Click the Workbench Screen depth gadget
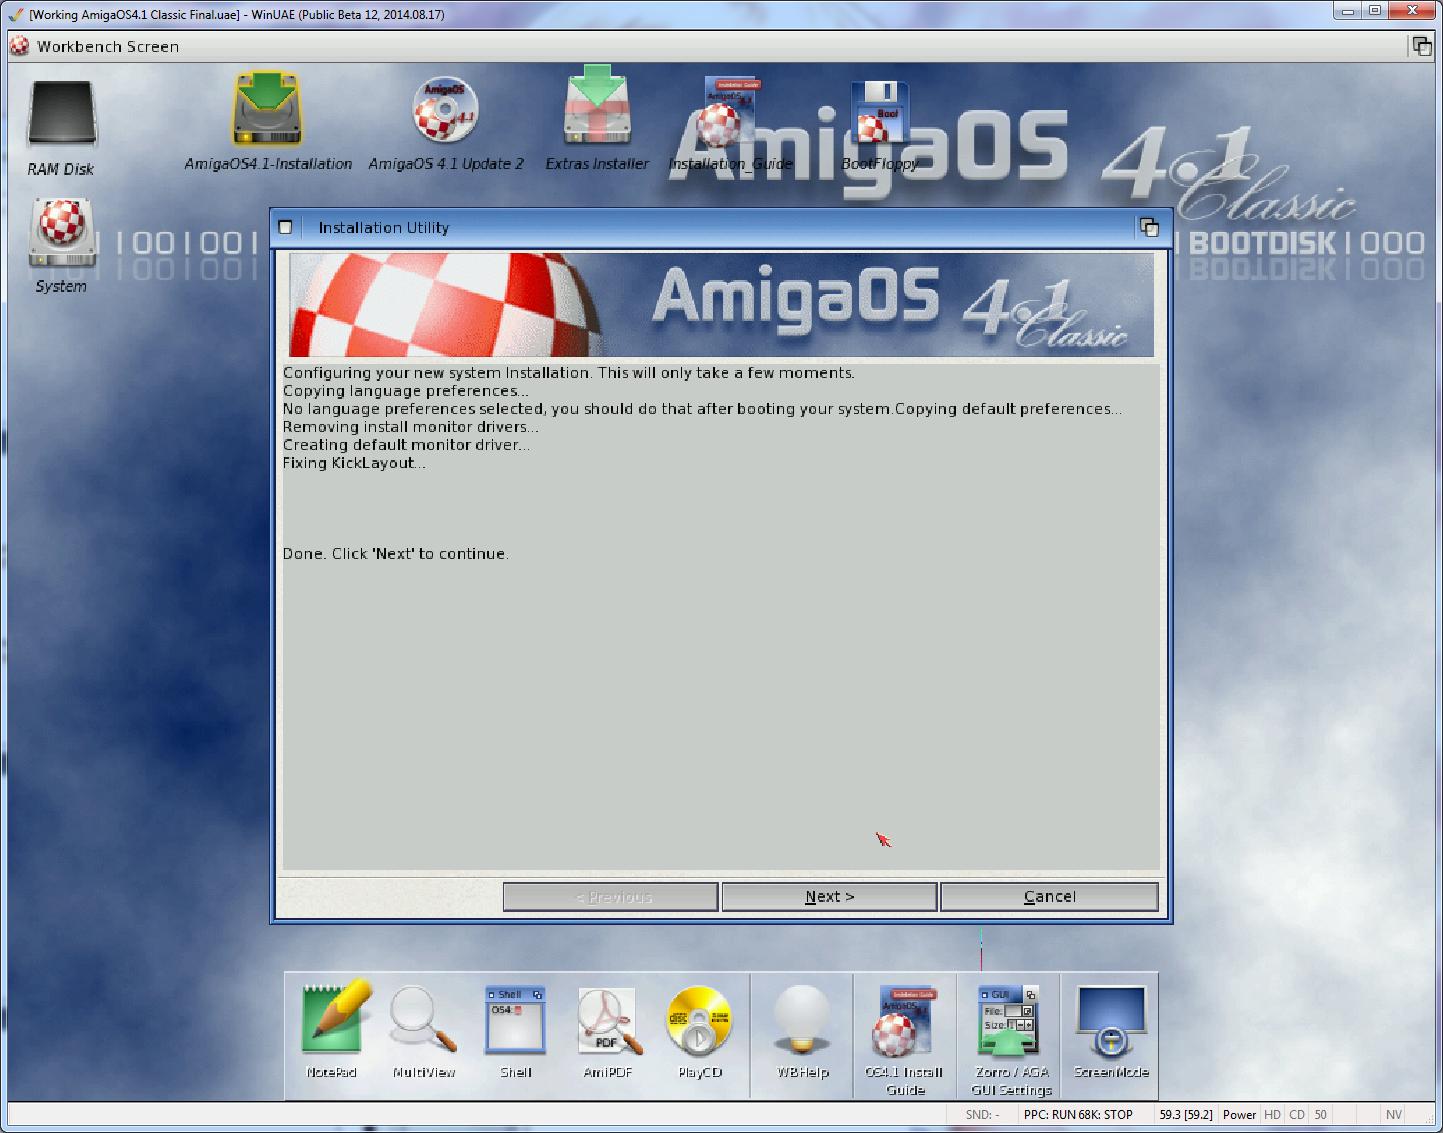The image size is (1443, 1133). click(x=1420, y=46)
